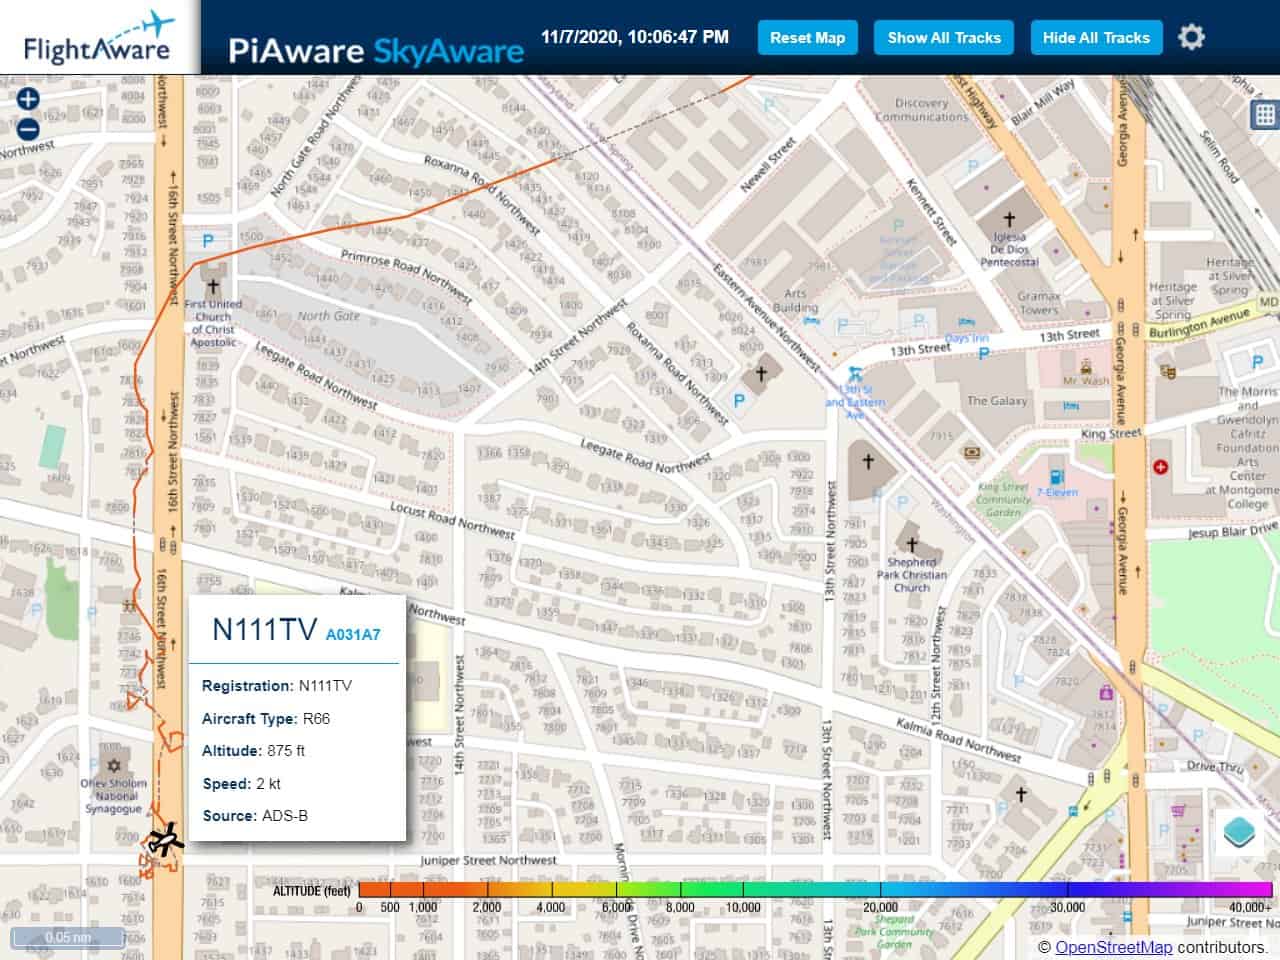Click the Aircraft Type: R66 row

tap(266, 719)
